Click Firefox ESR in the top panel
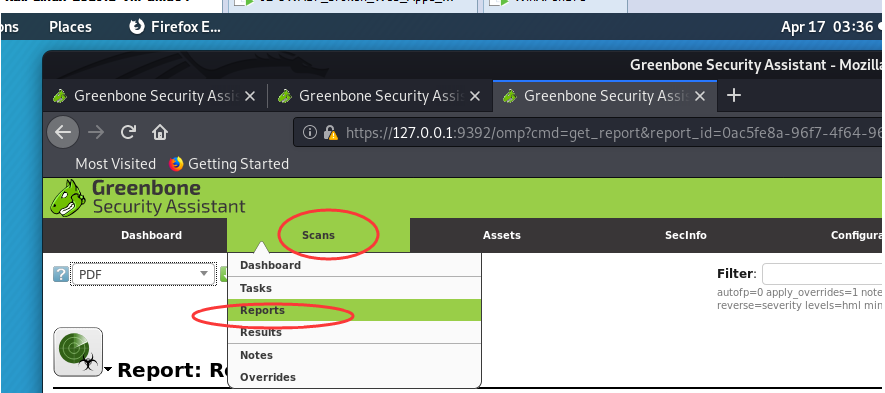This screenshot has height=393, width=885. pyautogui.click(x=175, y=27)
